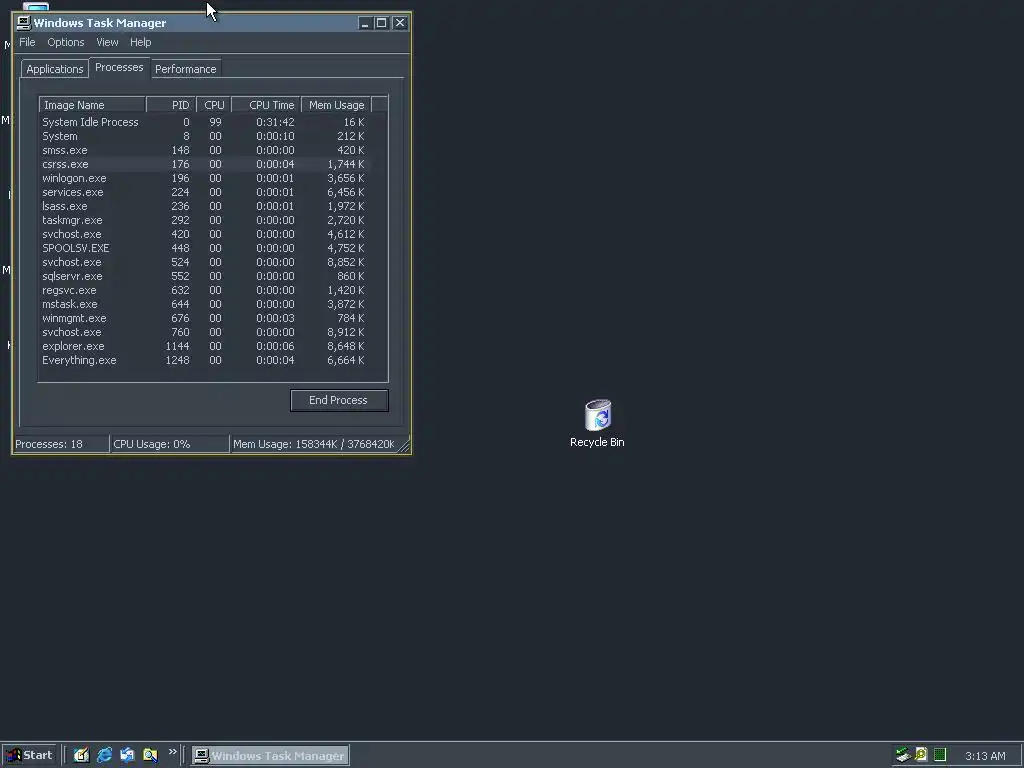Viewport: 1024px width, 768px height.
Task: Select the Everything.exe process
Action: [x=204, y=360]
